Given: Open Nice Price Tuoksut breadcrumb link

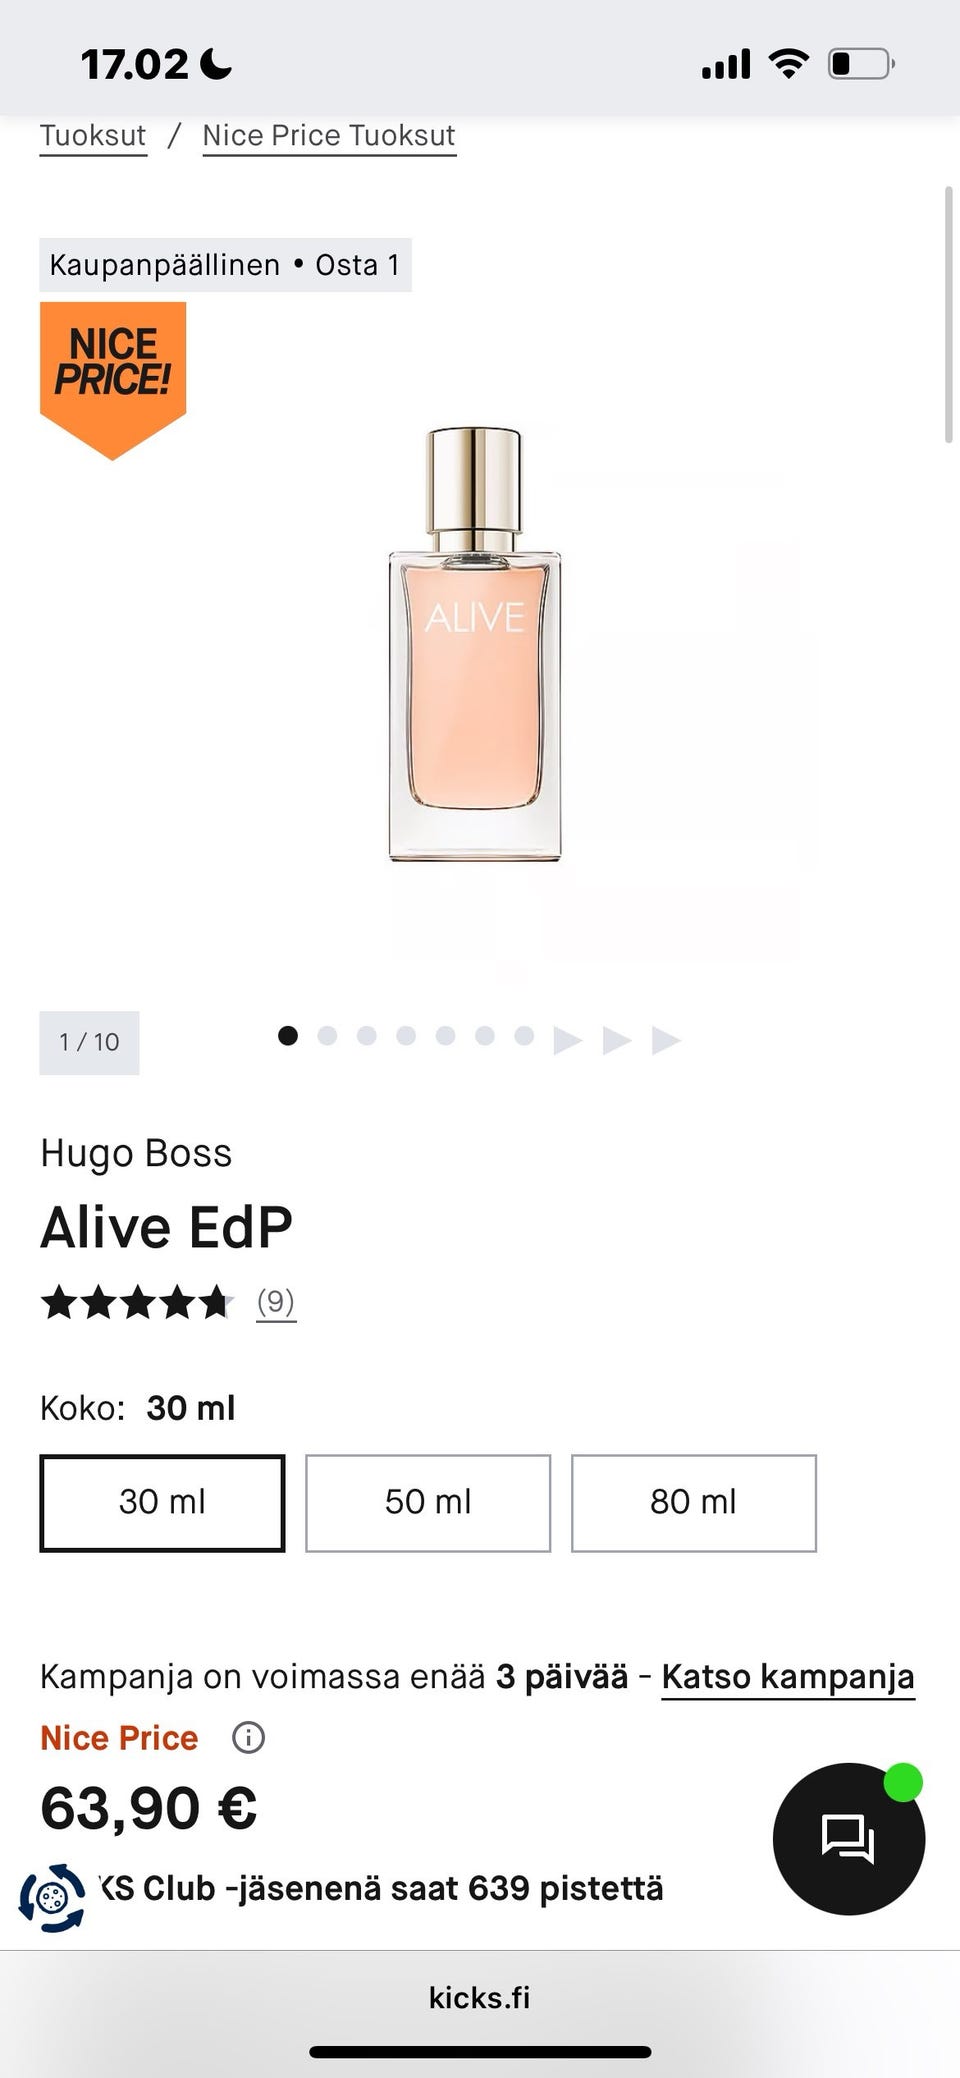Looking at the screenshot, I should point(329,136).
